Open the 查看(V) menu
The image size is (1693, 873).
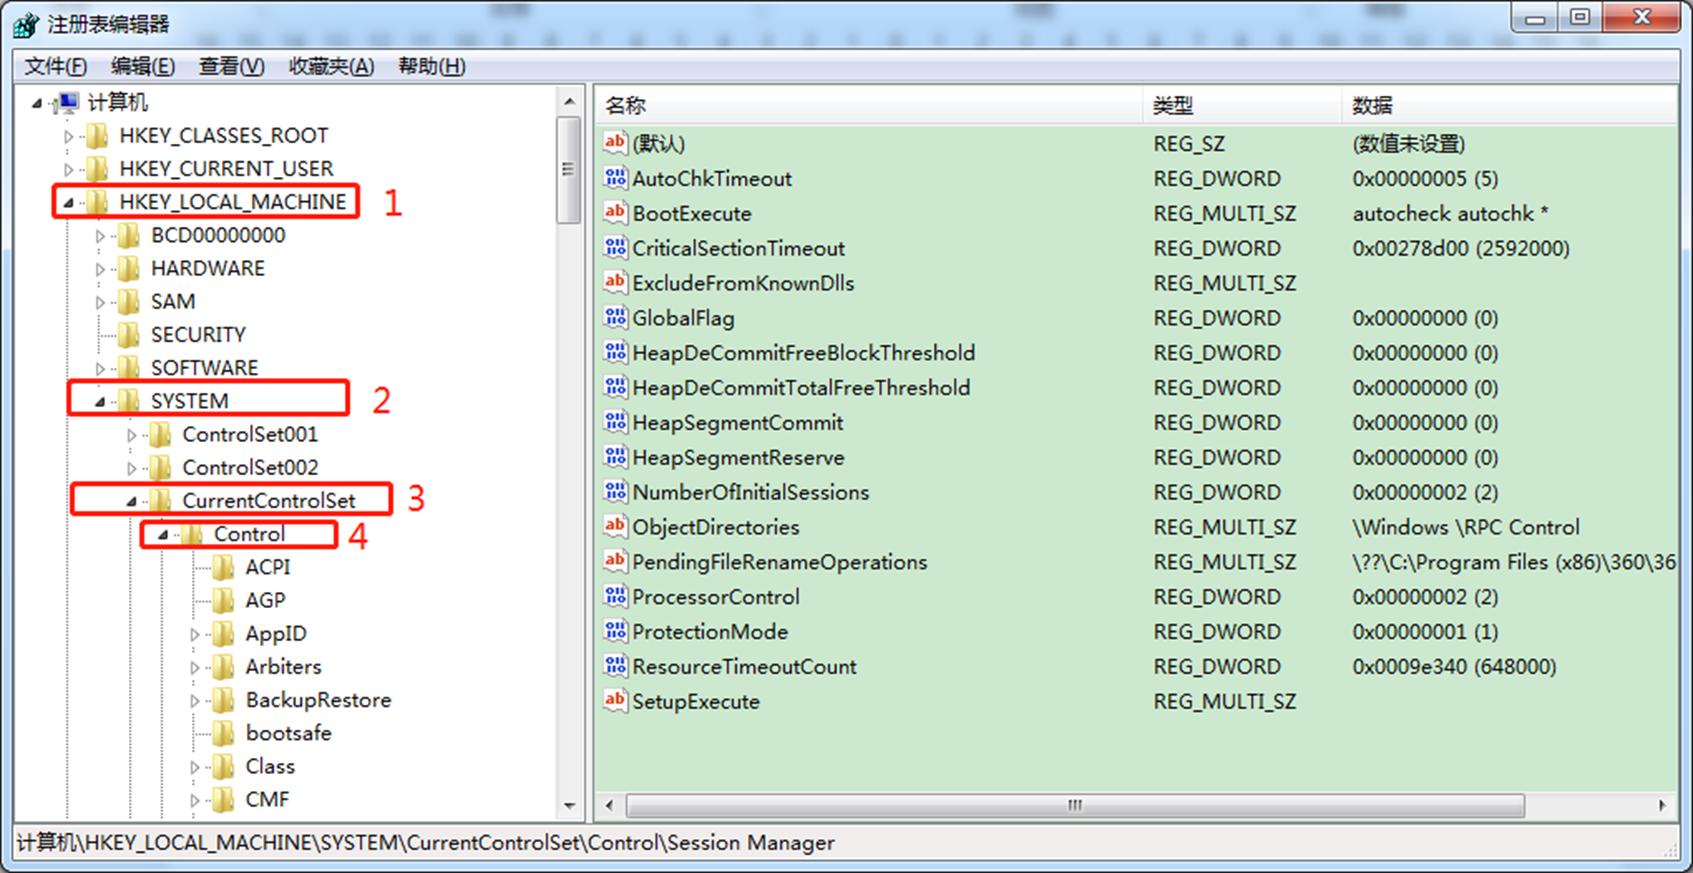tap(231, 66)
